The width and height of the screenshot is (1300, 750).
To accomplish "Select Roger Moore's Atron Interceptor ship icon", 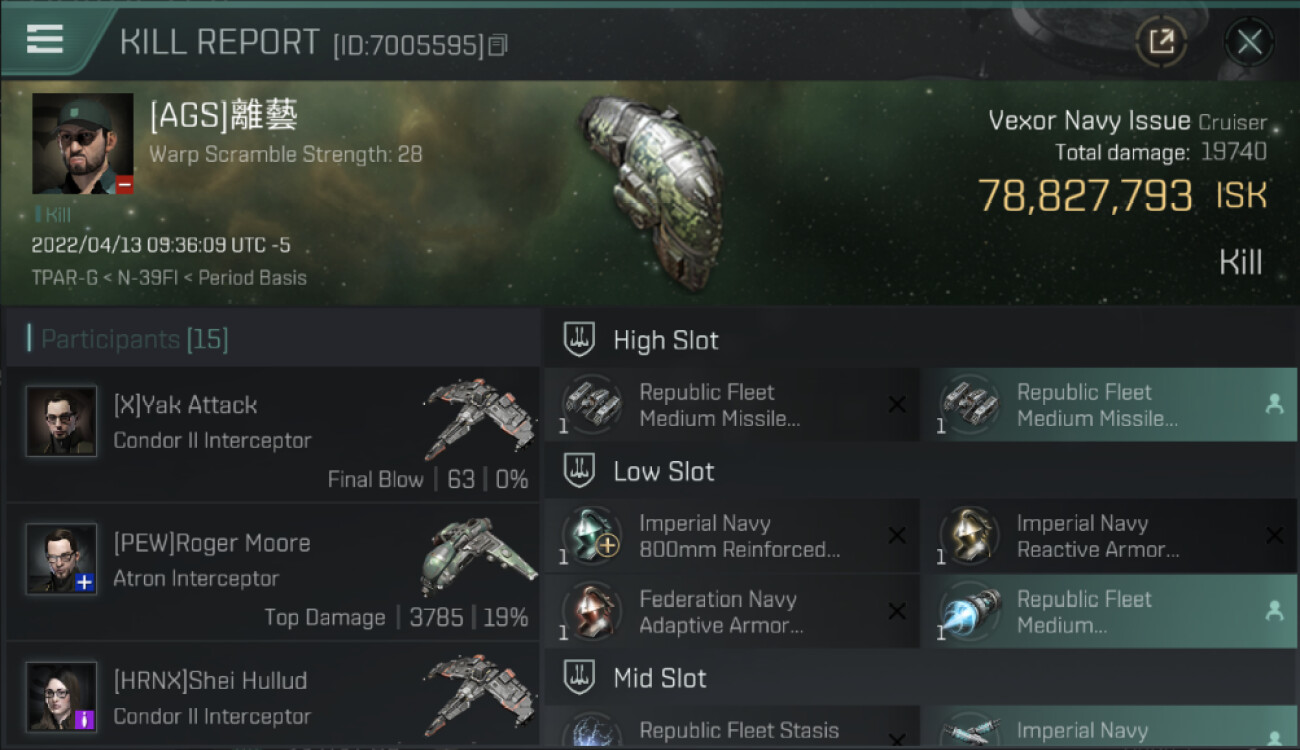I will pyautogui.click(x=477, y=555).
